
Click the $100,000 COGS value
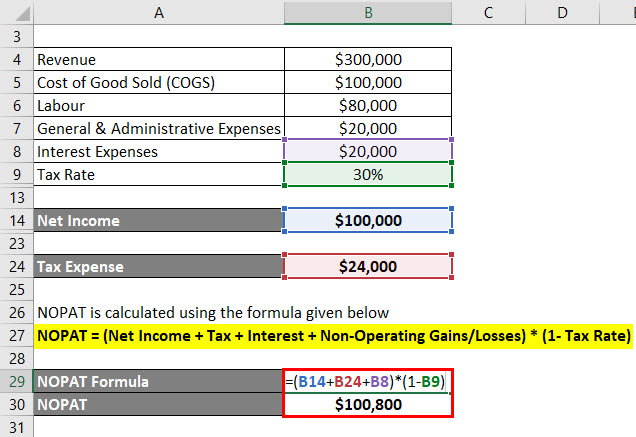click(x=368, y=83)
